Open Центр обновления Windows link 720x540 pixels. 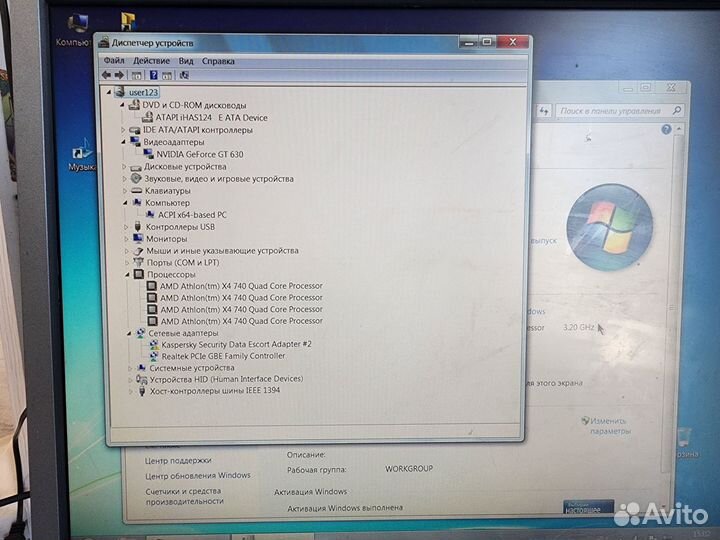(198, 475)
